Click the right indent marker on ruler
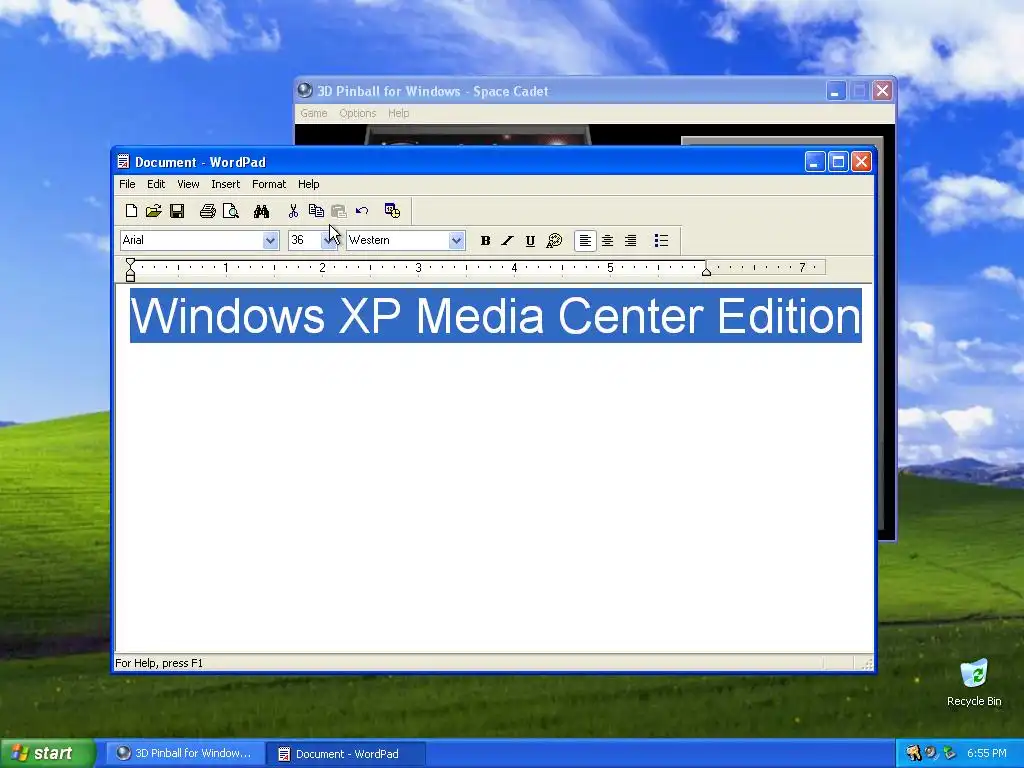This screenshot has width=1024, height=768. coord(706,270)
